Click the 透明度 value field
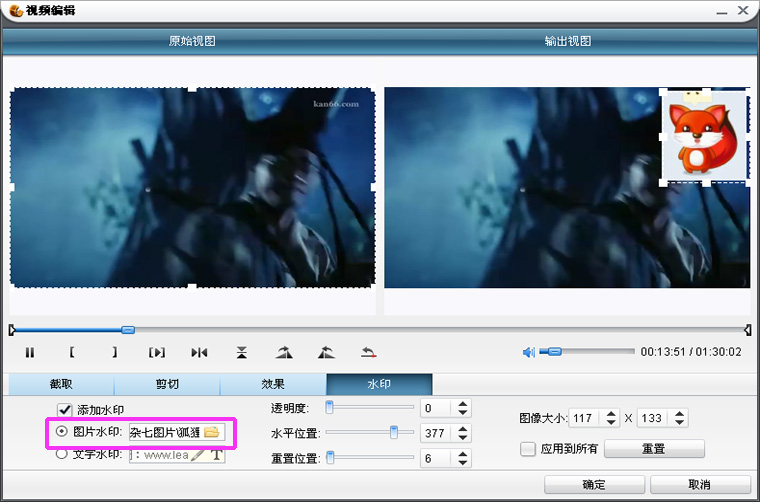The width and height of the screenshot is (760, 502). 438,408
